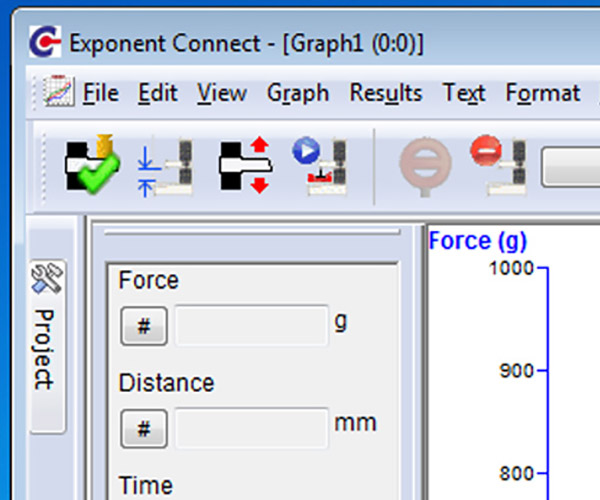Click the Force value field in grams

(x=251, y=326)
